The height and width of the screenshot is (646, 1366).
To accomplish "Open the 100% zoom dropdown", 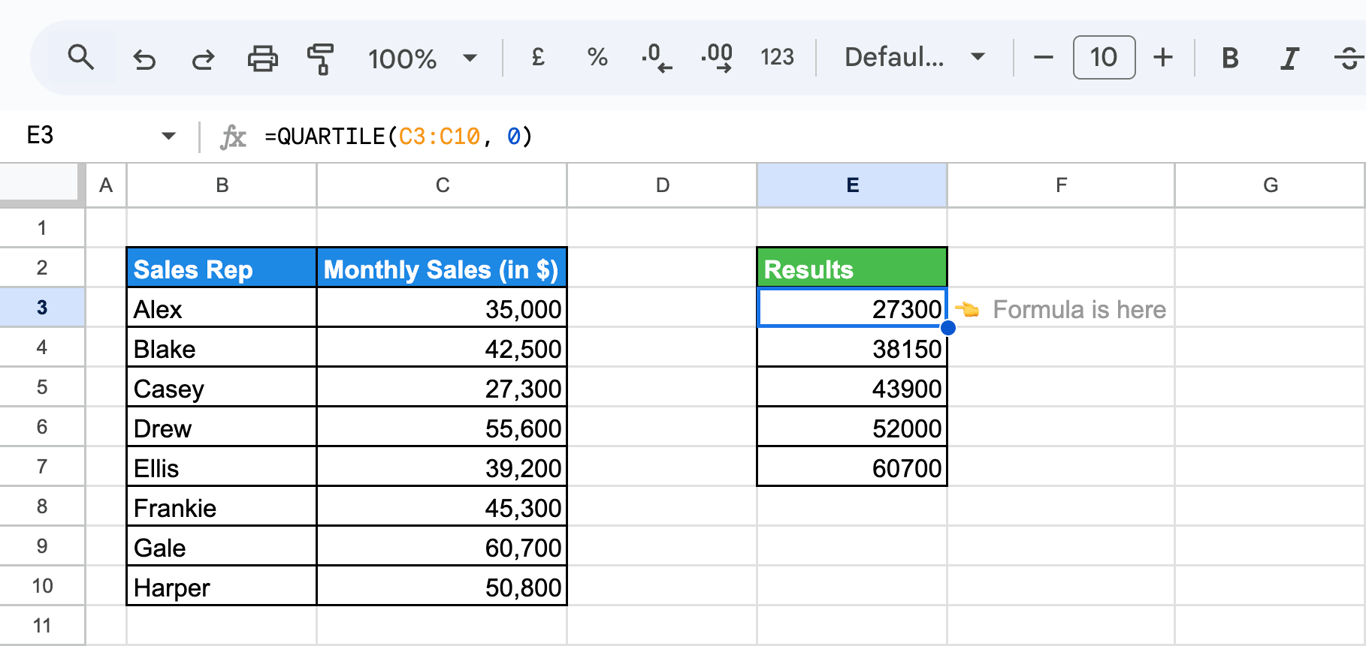I will 422,59.
